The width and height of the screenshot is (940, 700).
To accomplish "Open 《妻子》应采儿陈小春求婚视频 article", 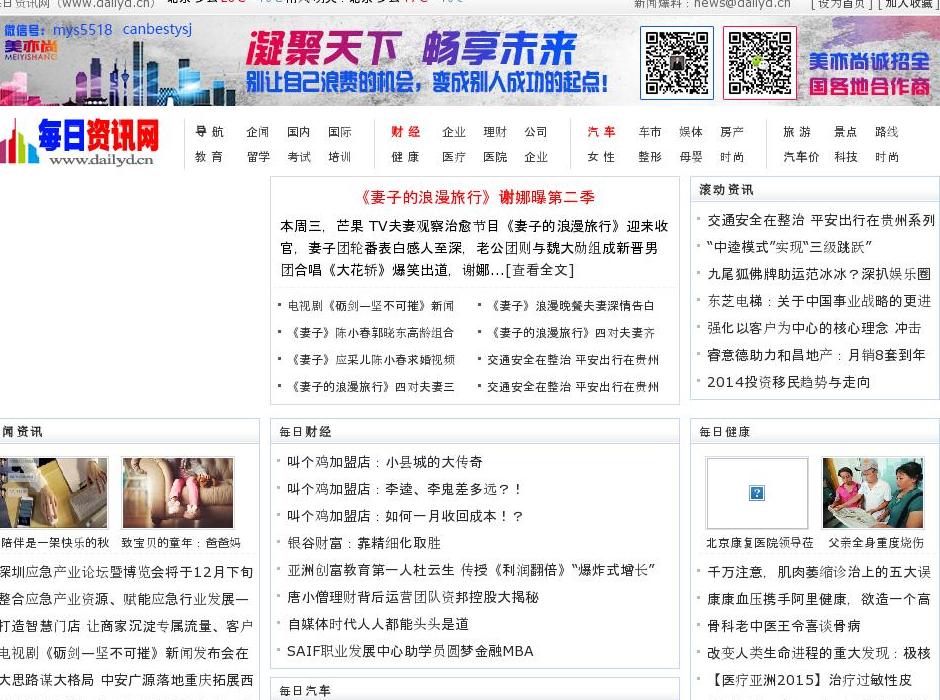I will (372, 360).
